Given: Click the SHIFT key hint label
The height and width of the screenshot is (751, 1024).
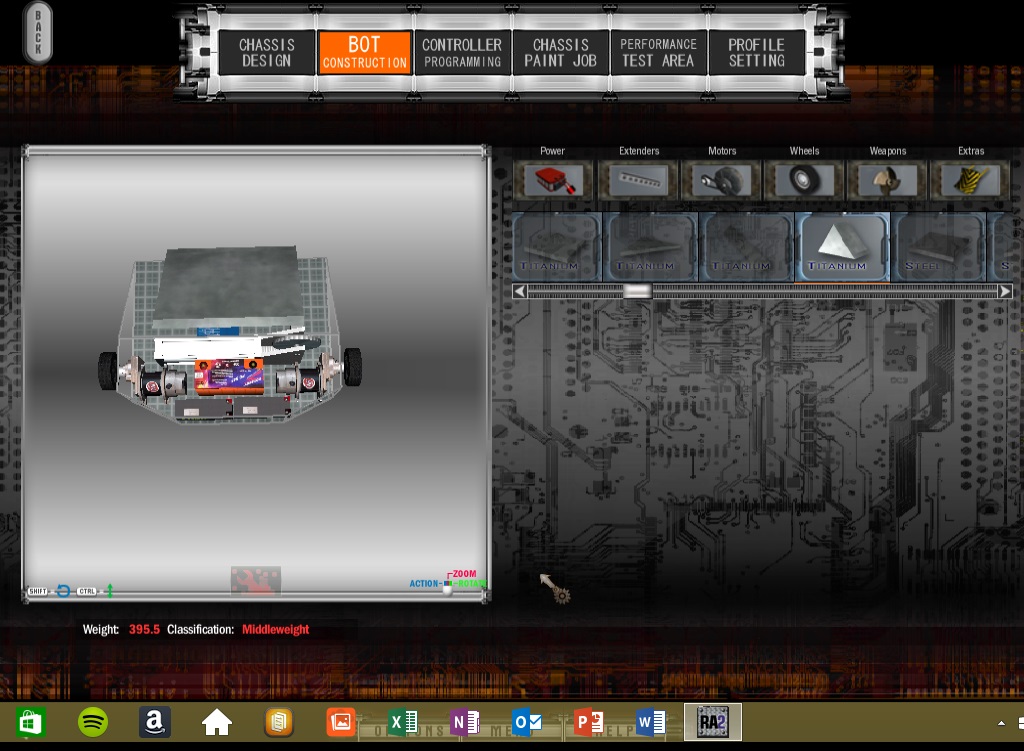Looking at the screenshot, I should (x=38, y=592).
